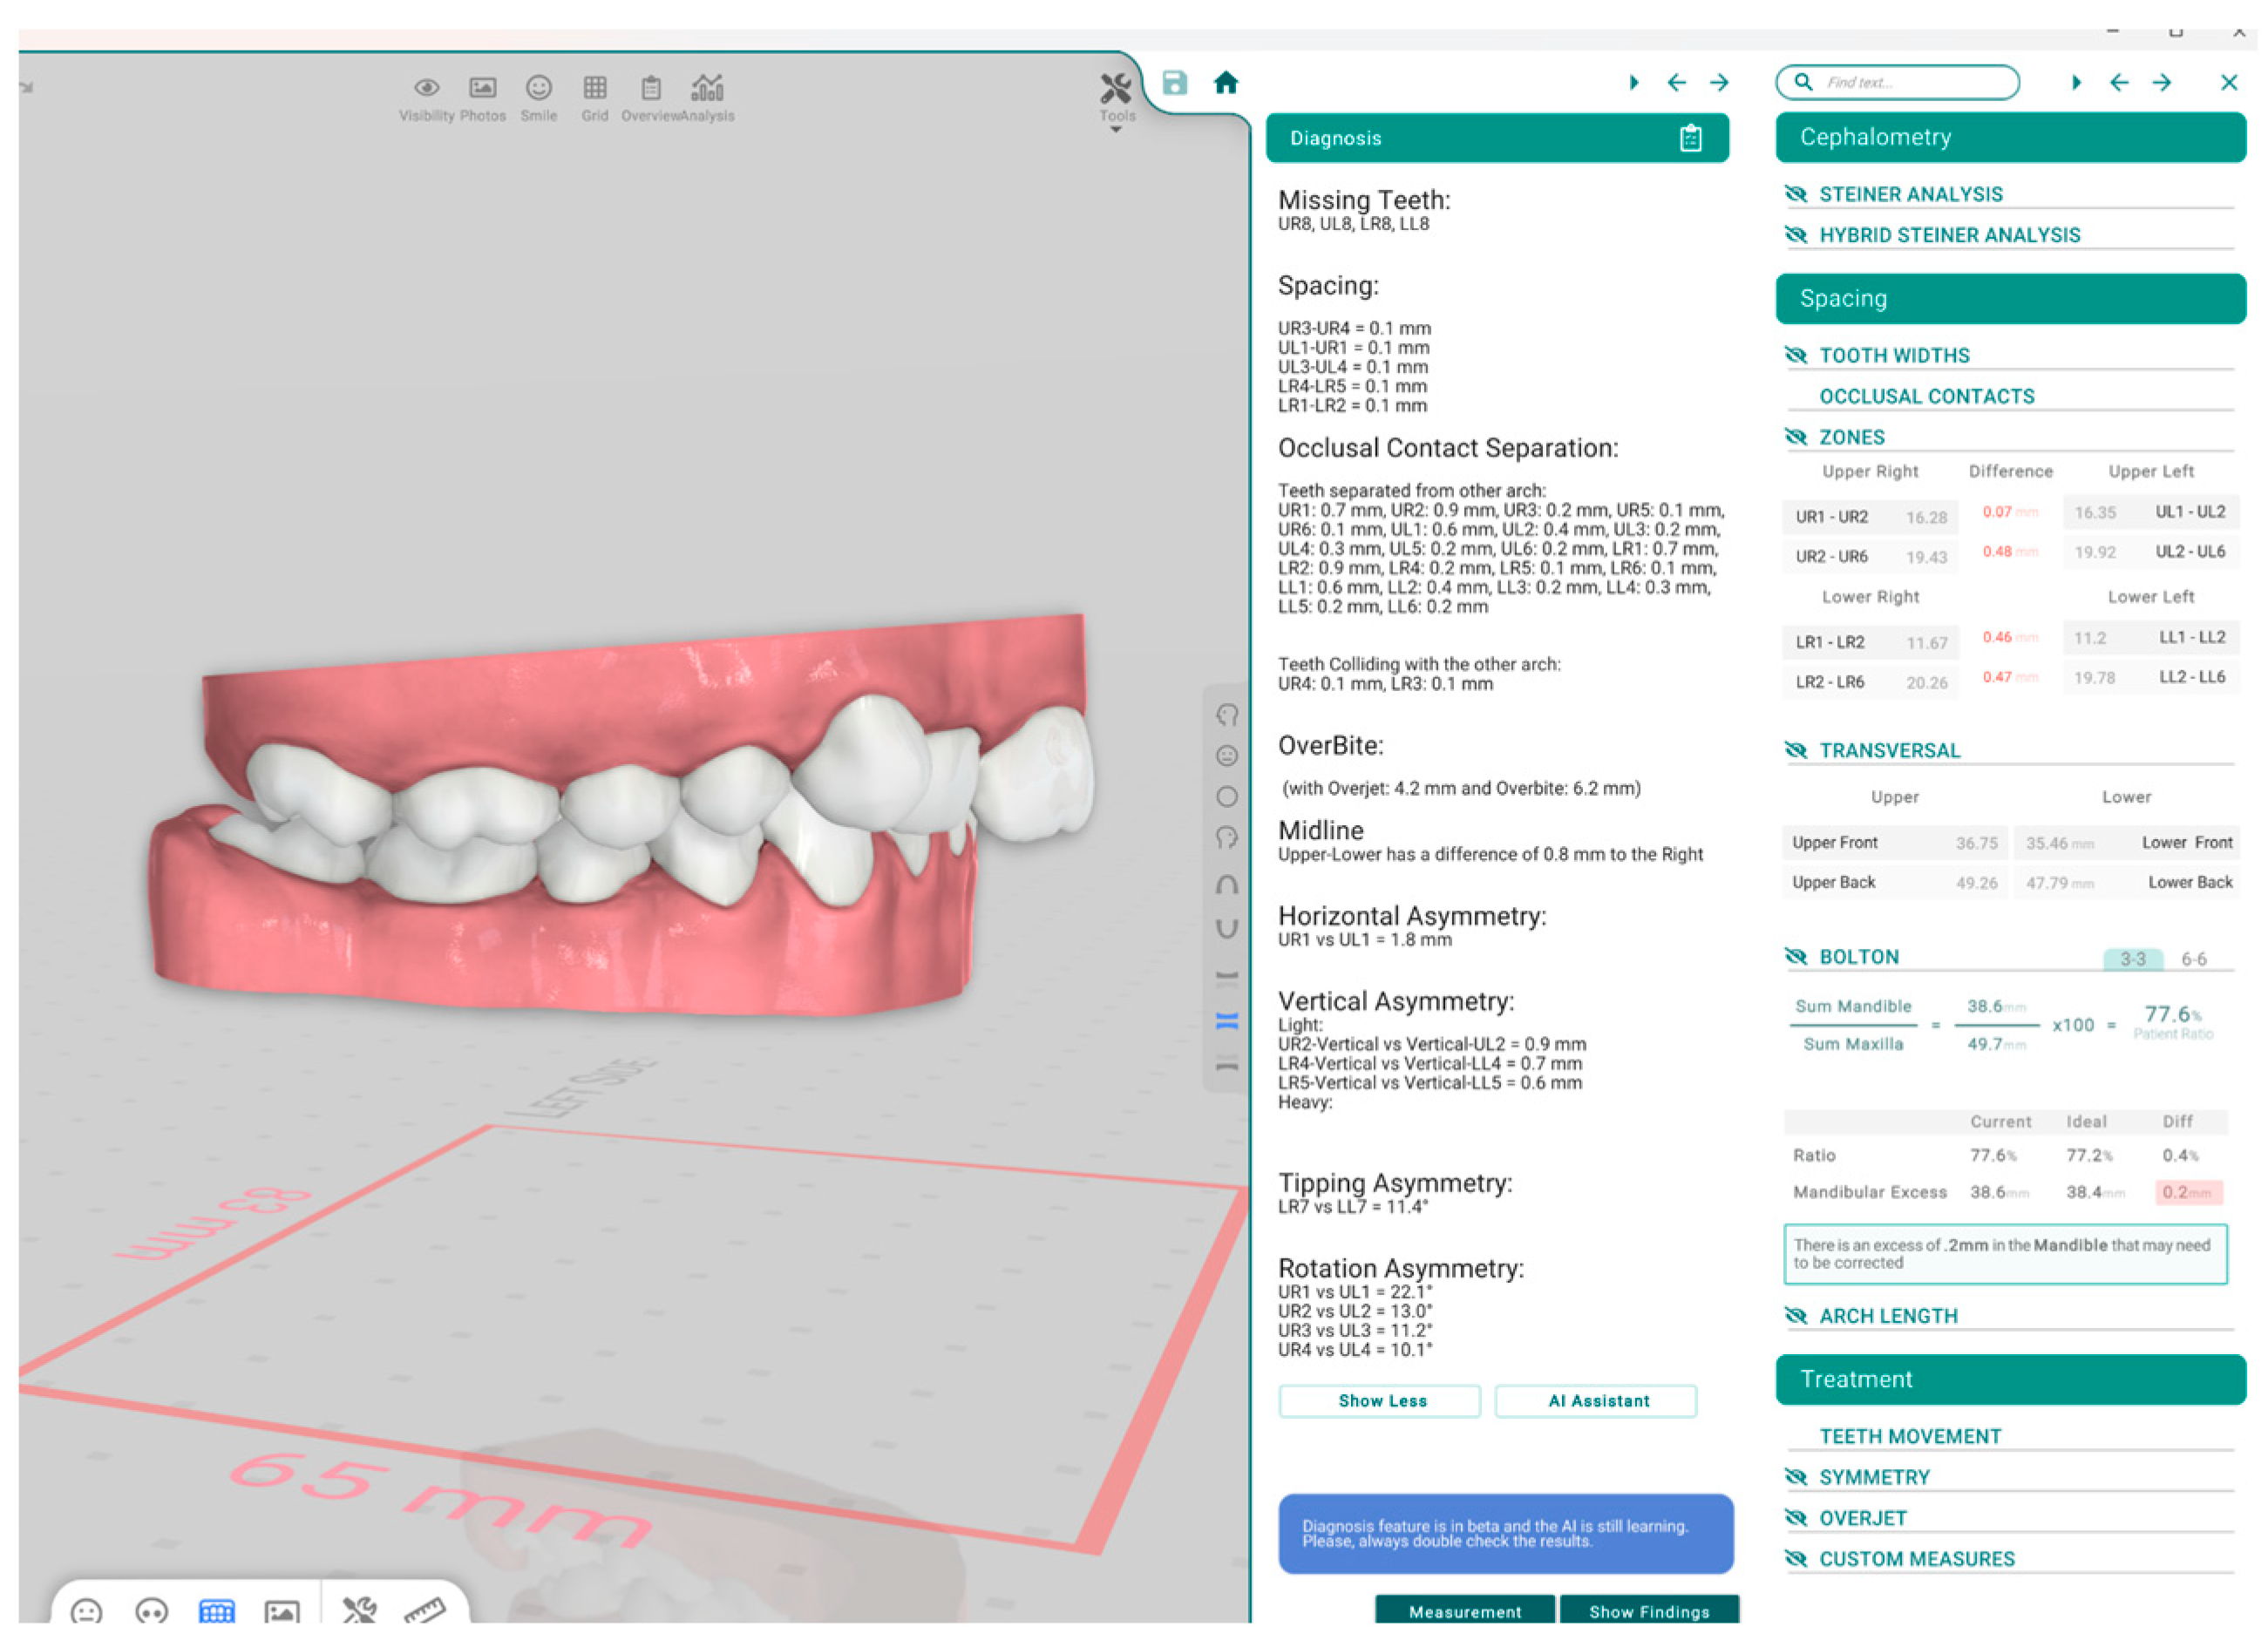
Task: Expand the Tools dropdown arrow
Action: [x=1116, y=130]
